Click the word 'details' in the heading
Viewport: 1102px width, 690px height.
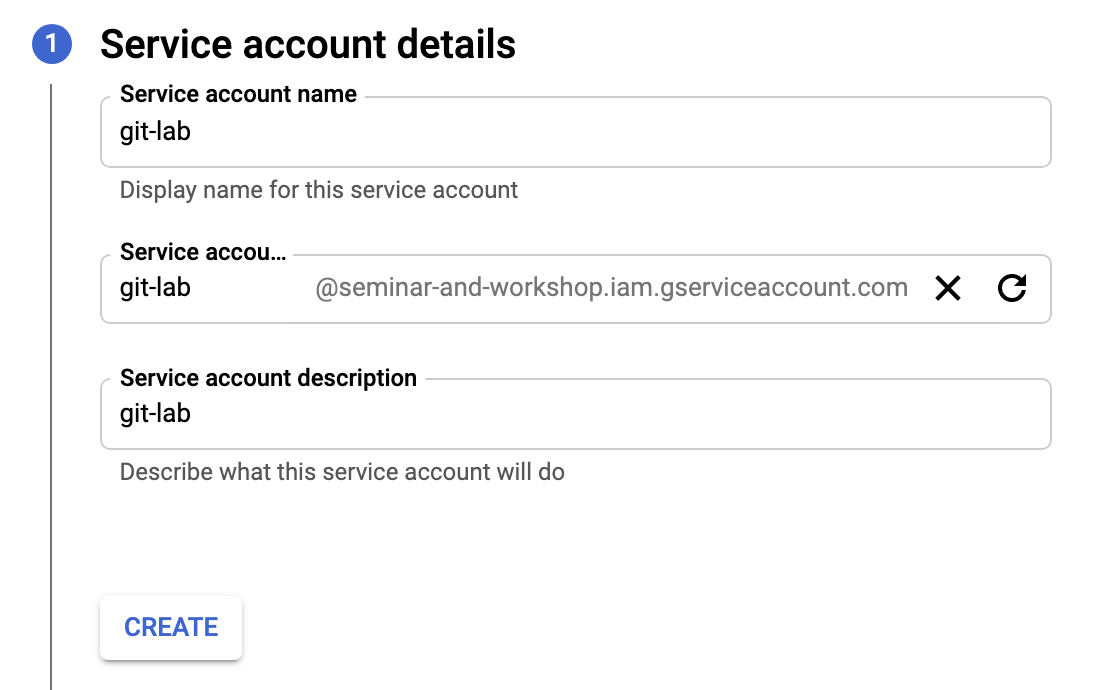452,45
